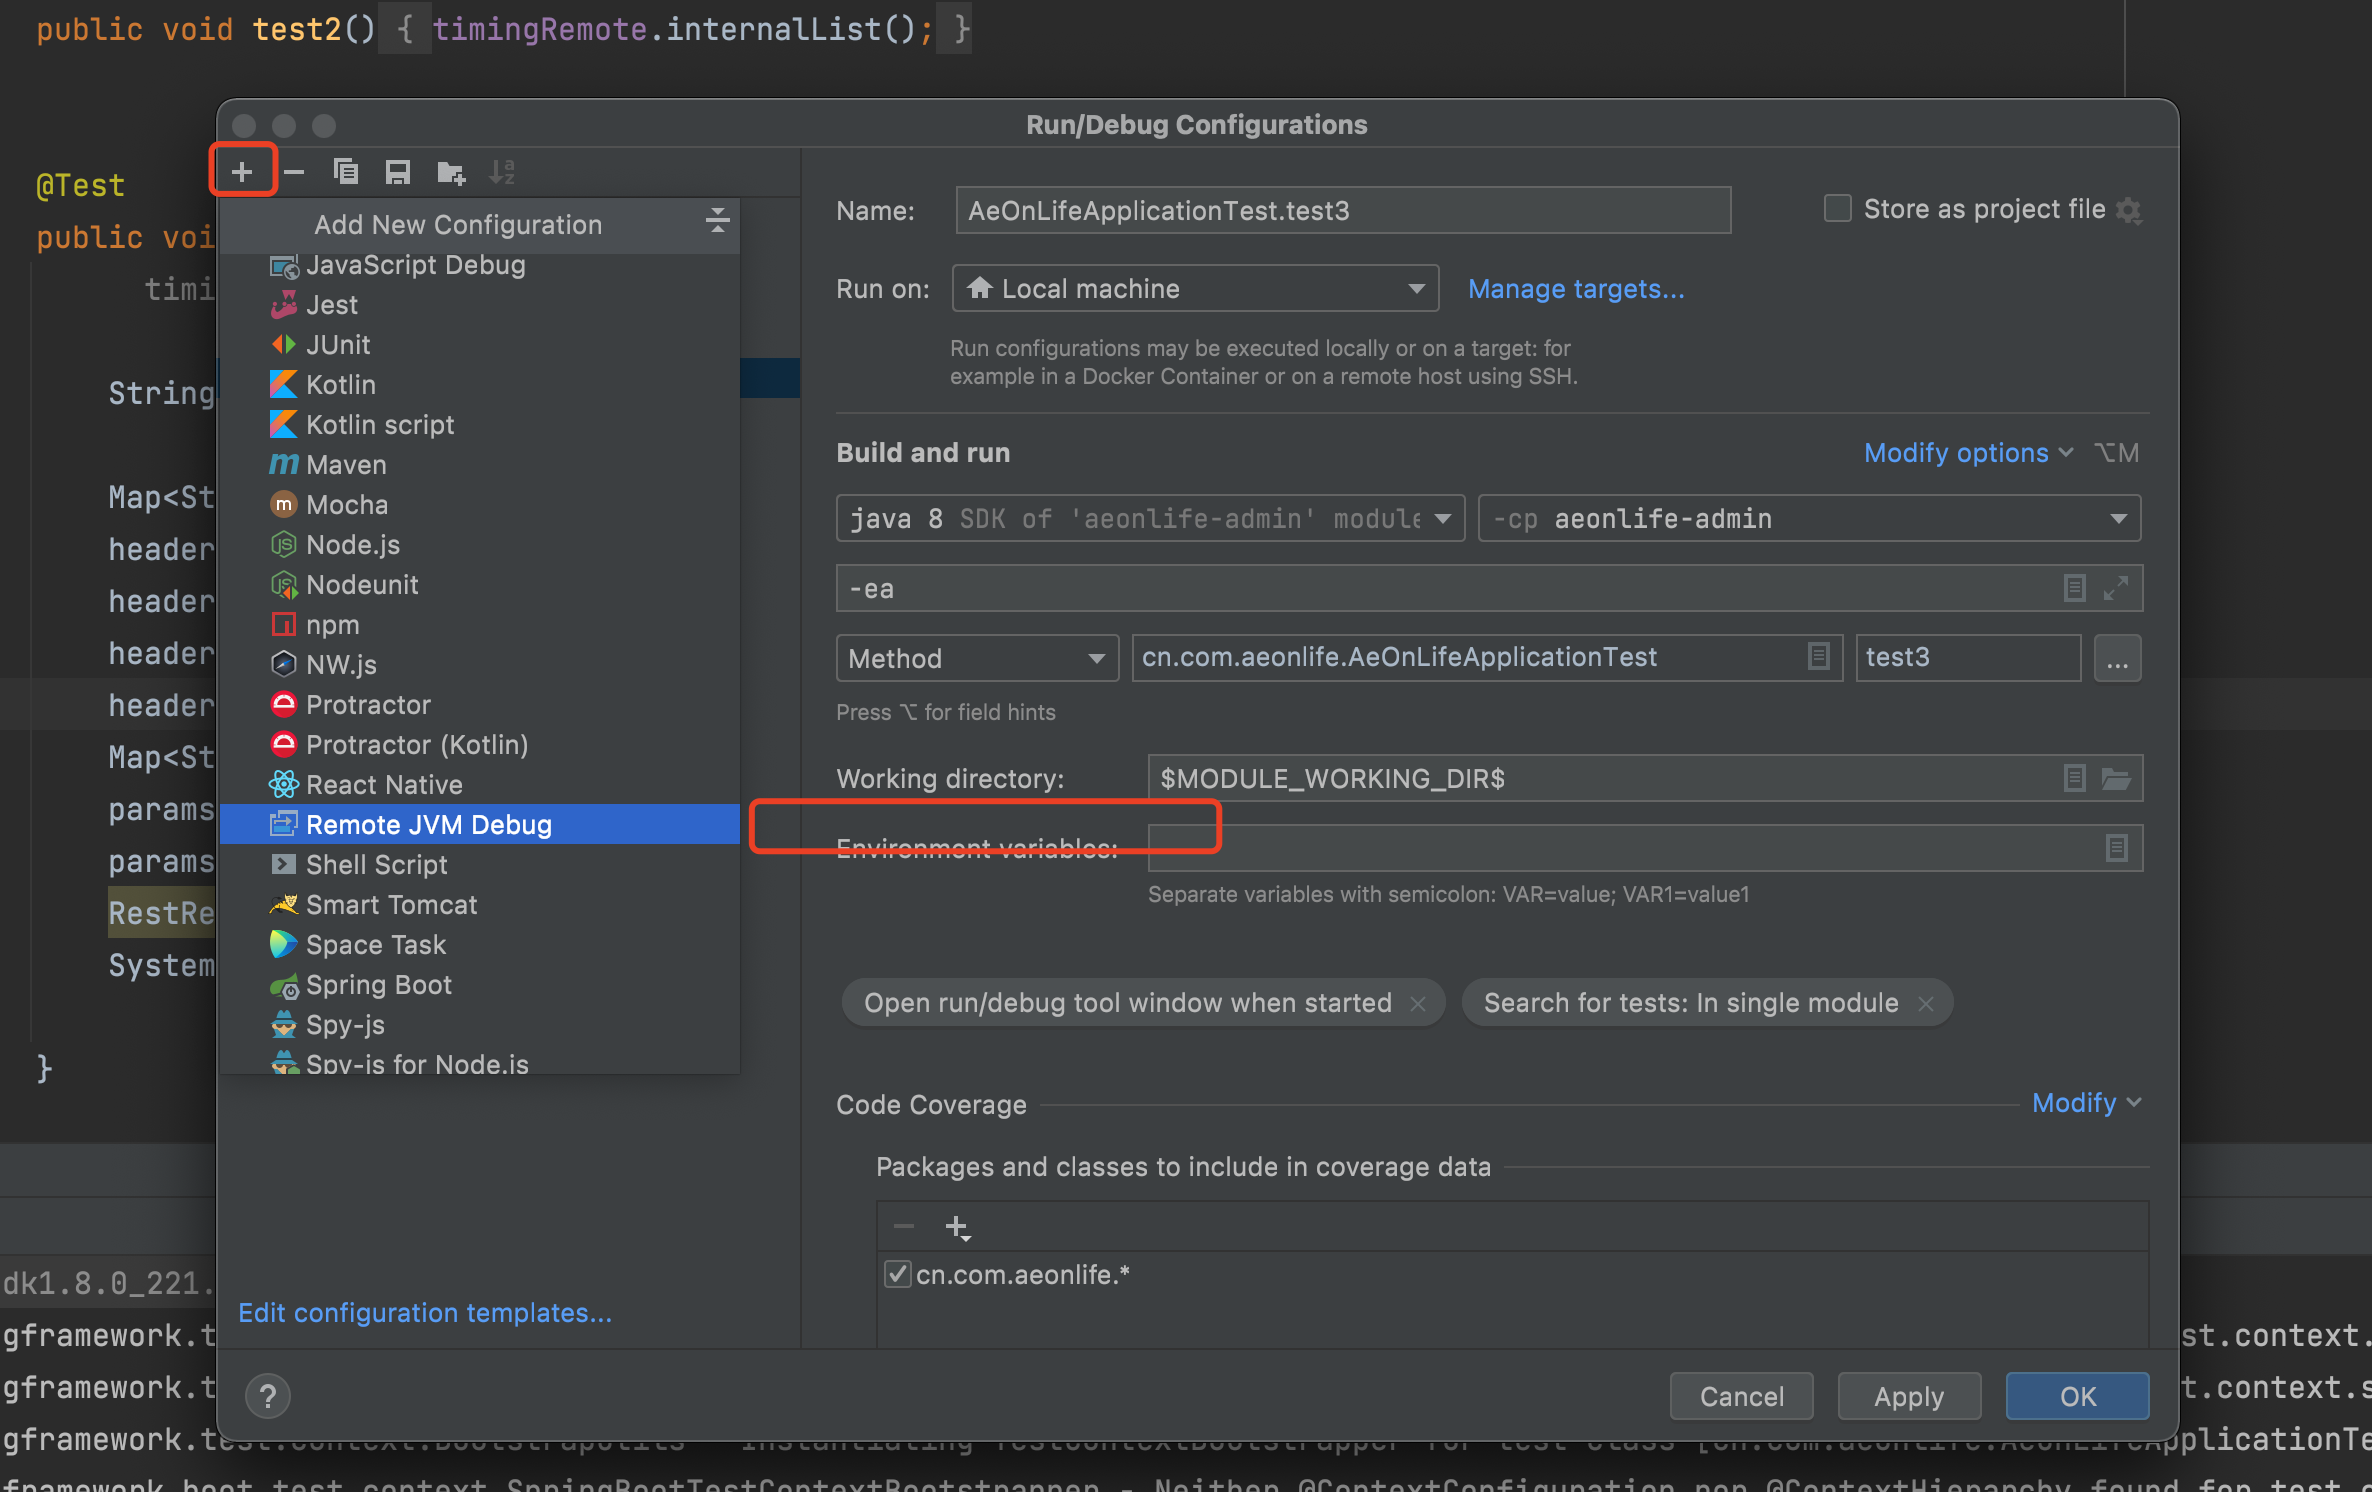Click the Apply button
This screenshot has height=1492, width=2372.
[1909, 1396]
